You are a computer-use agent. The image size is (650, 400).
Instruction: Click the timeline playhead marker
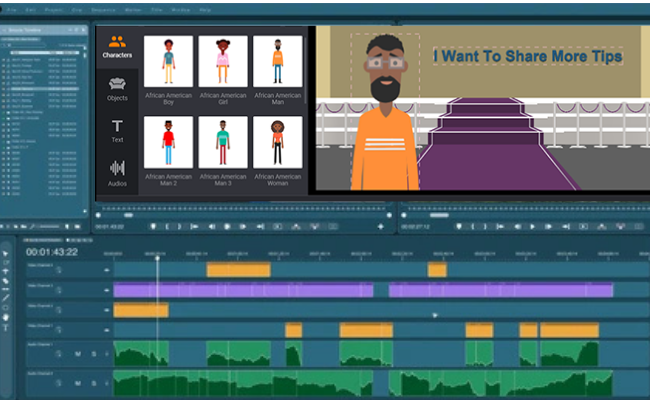156,252
